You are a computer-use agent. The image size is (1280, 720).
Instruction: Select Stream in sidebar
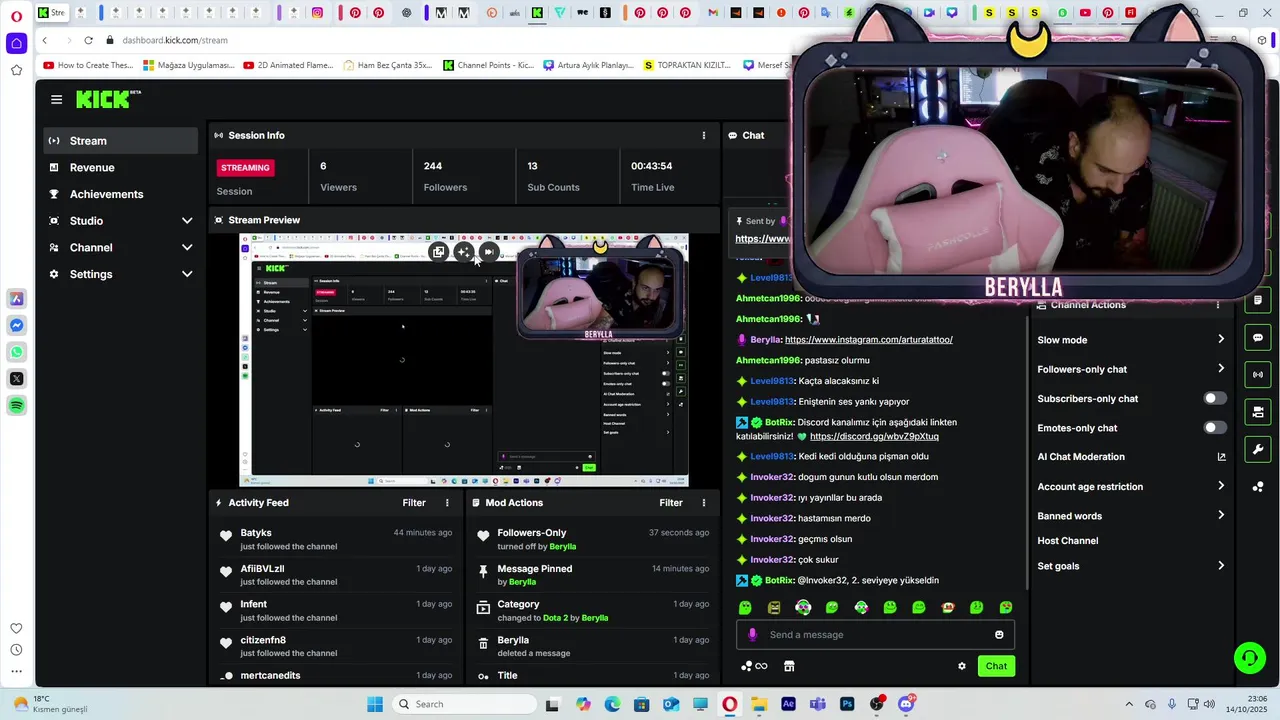pyautogui.click(x=120, y=141)
